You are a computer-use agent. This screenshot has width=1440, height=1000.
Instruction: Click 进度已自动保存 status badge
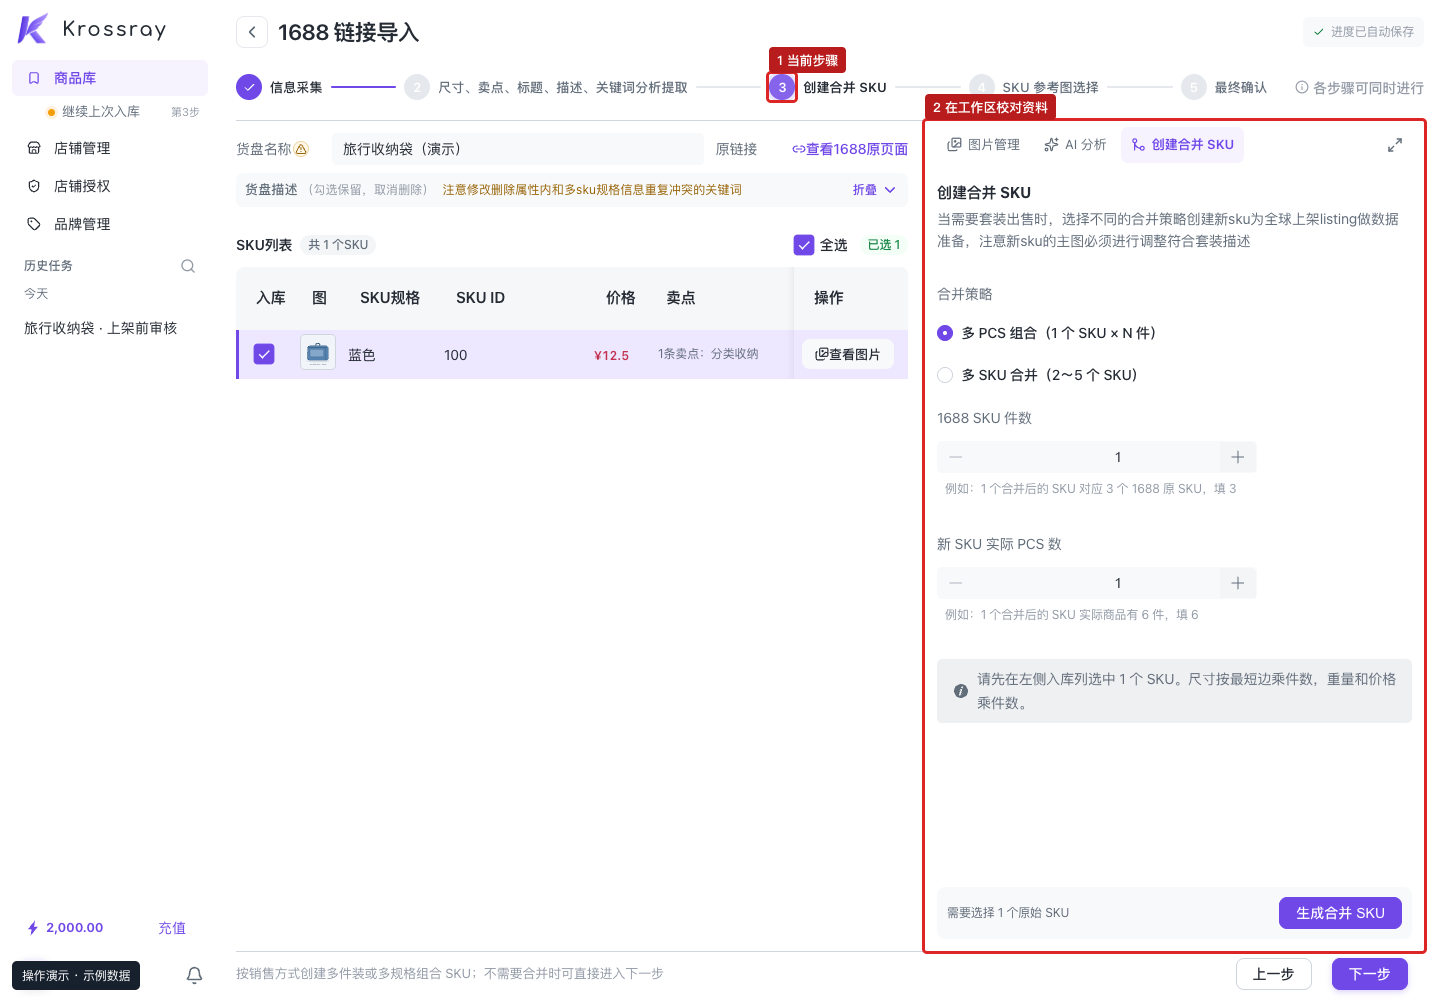[x=1363, y=32]
